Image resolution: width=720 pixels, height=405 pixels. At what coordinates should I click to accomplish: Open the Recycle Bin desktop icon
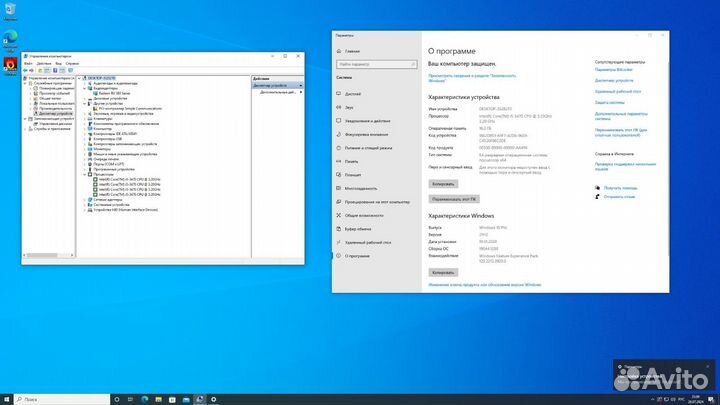tap(10, 11)
